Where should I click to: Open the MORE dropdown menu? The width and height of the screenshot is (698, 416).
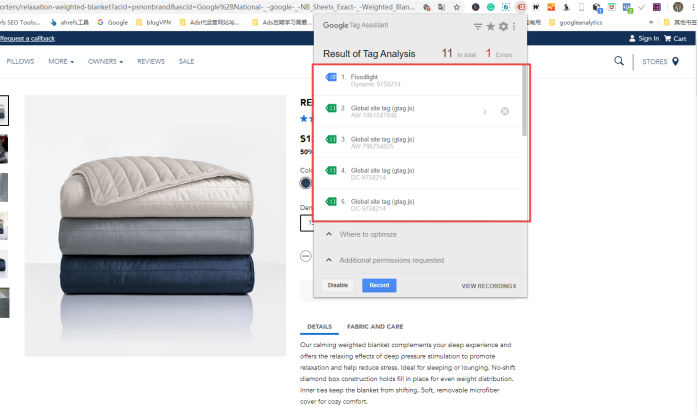click(61, 61)
